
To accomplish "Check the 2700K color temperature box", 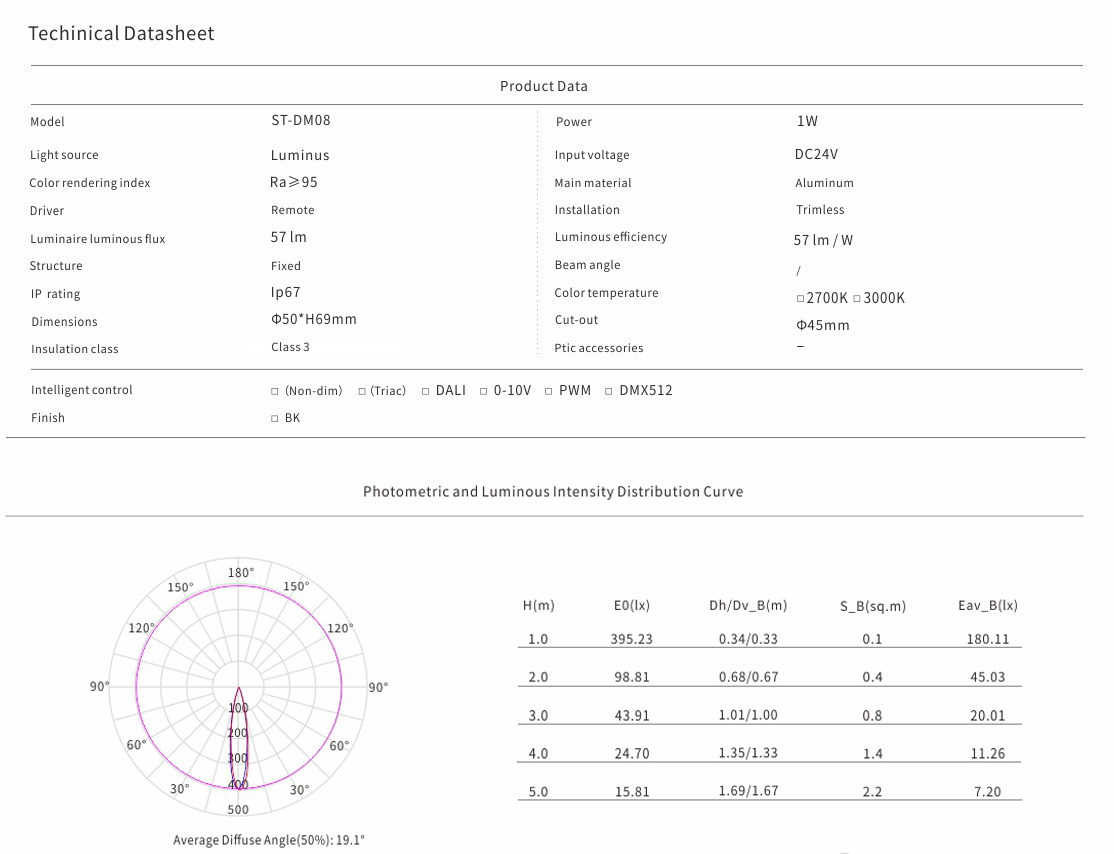I will tap(800, 299).
